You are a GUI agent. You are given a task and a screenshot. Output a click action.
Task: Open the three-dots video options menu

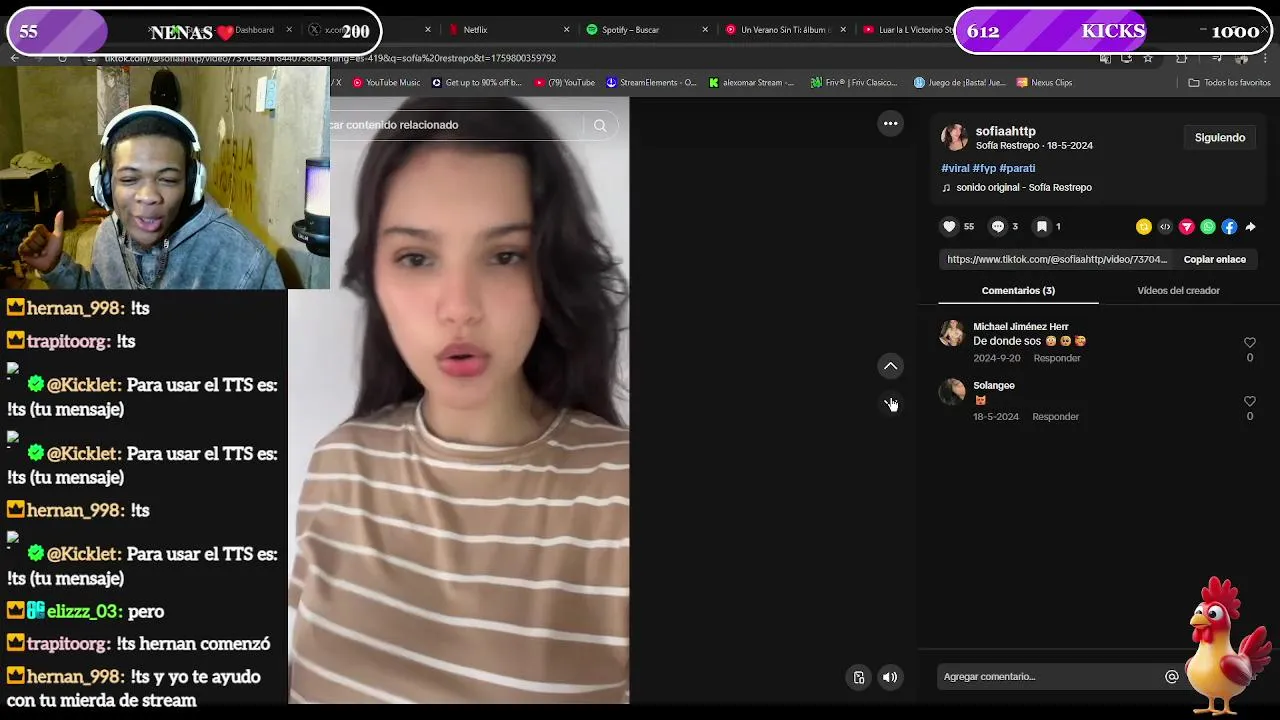(890, 124)
